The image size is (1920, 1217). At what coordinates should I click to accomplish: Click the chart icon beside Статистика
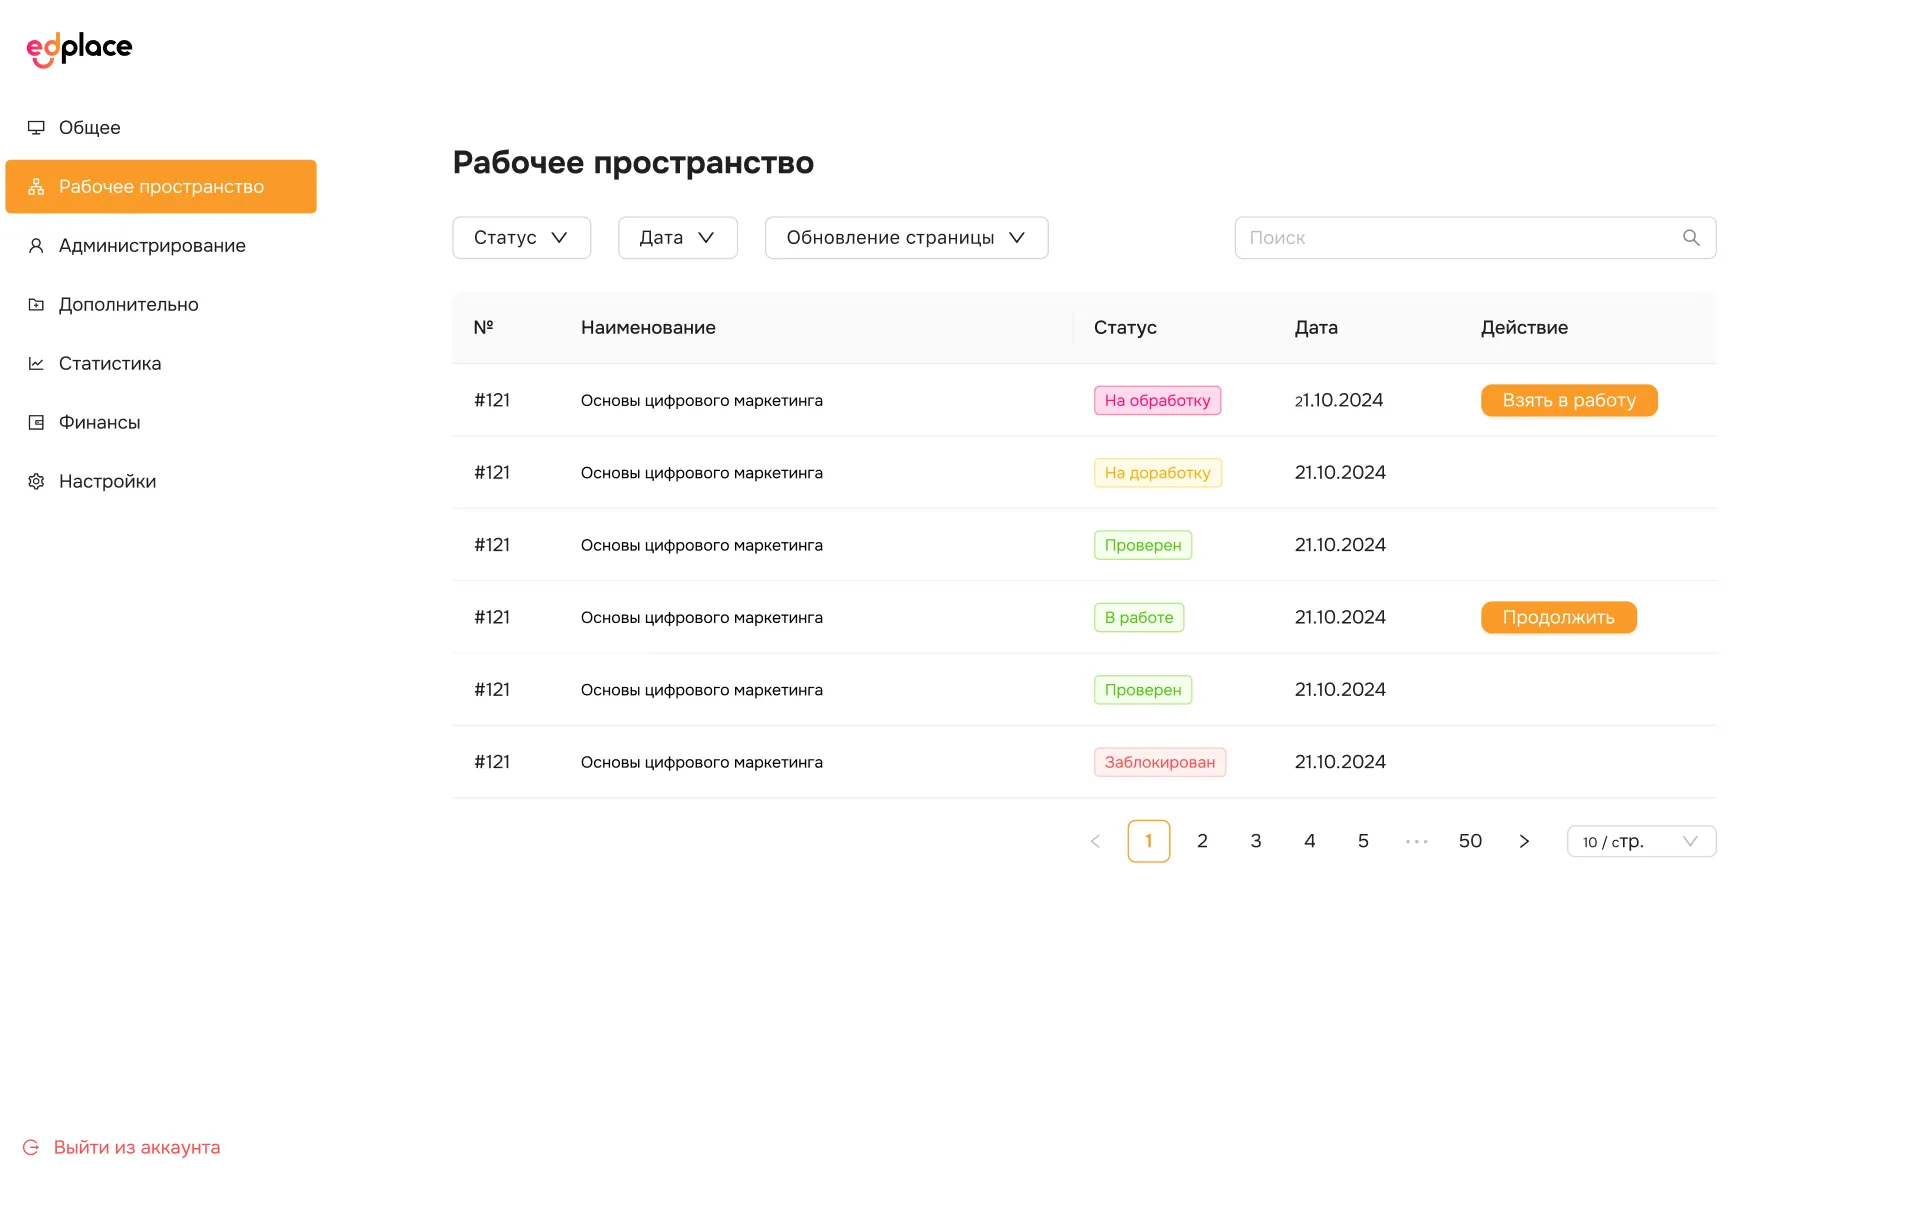36,363
